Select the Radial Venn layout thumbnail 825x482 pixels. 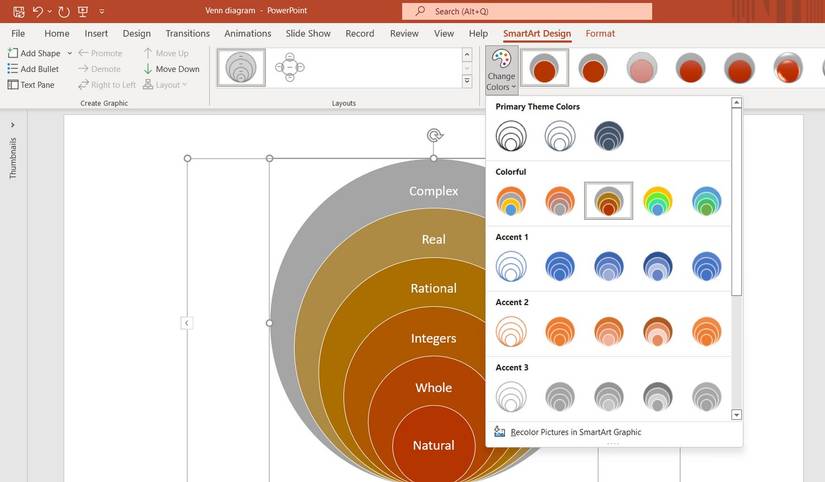coord(289,67)
